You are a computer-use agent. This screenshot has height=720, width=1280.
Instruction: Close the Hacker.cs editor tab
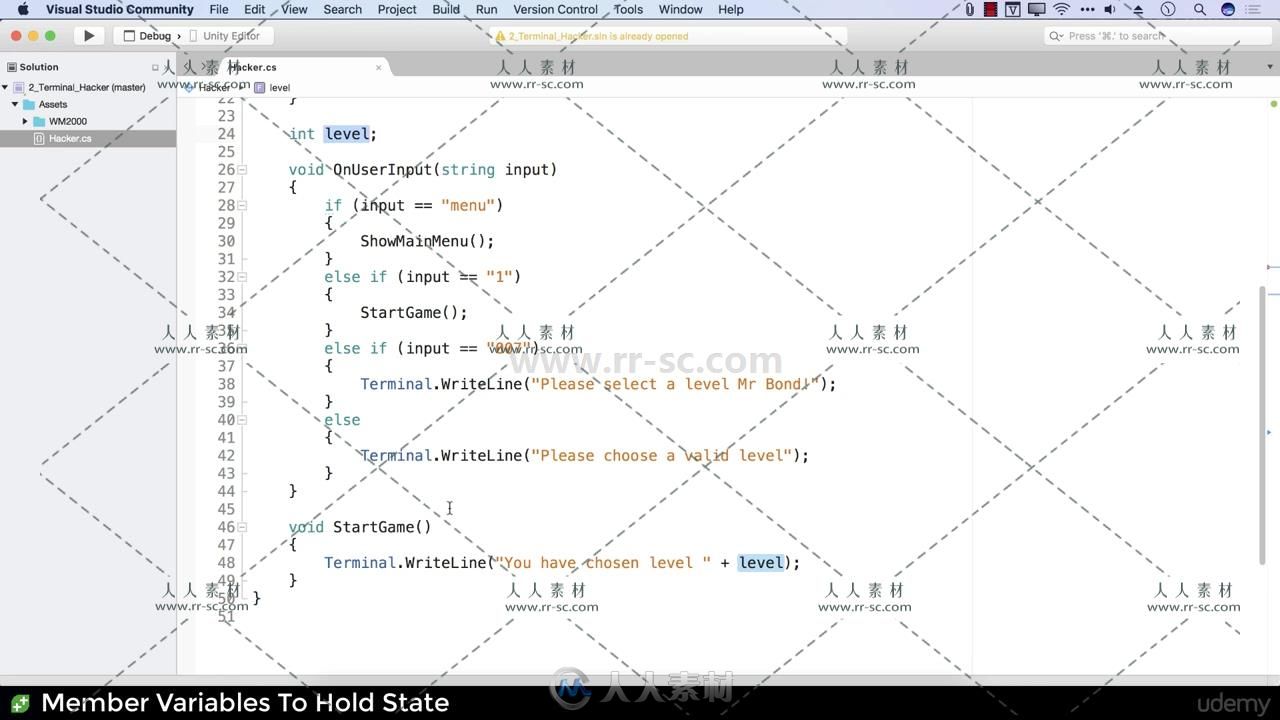[378, 67]
